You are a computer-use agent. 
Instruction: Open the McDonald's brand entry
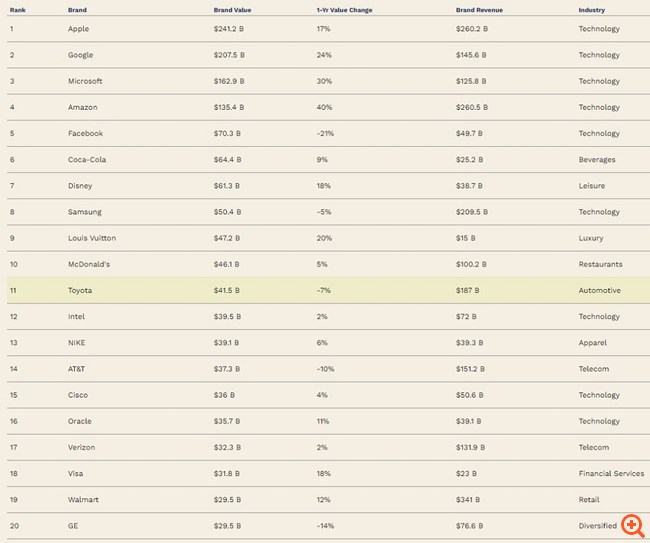pyautogui.click(x=90, y=264)
